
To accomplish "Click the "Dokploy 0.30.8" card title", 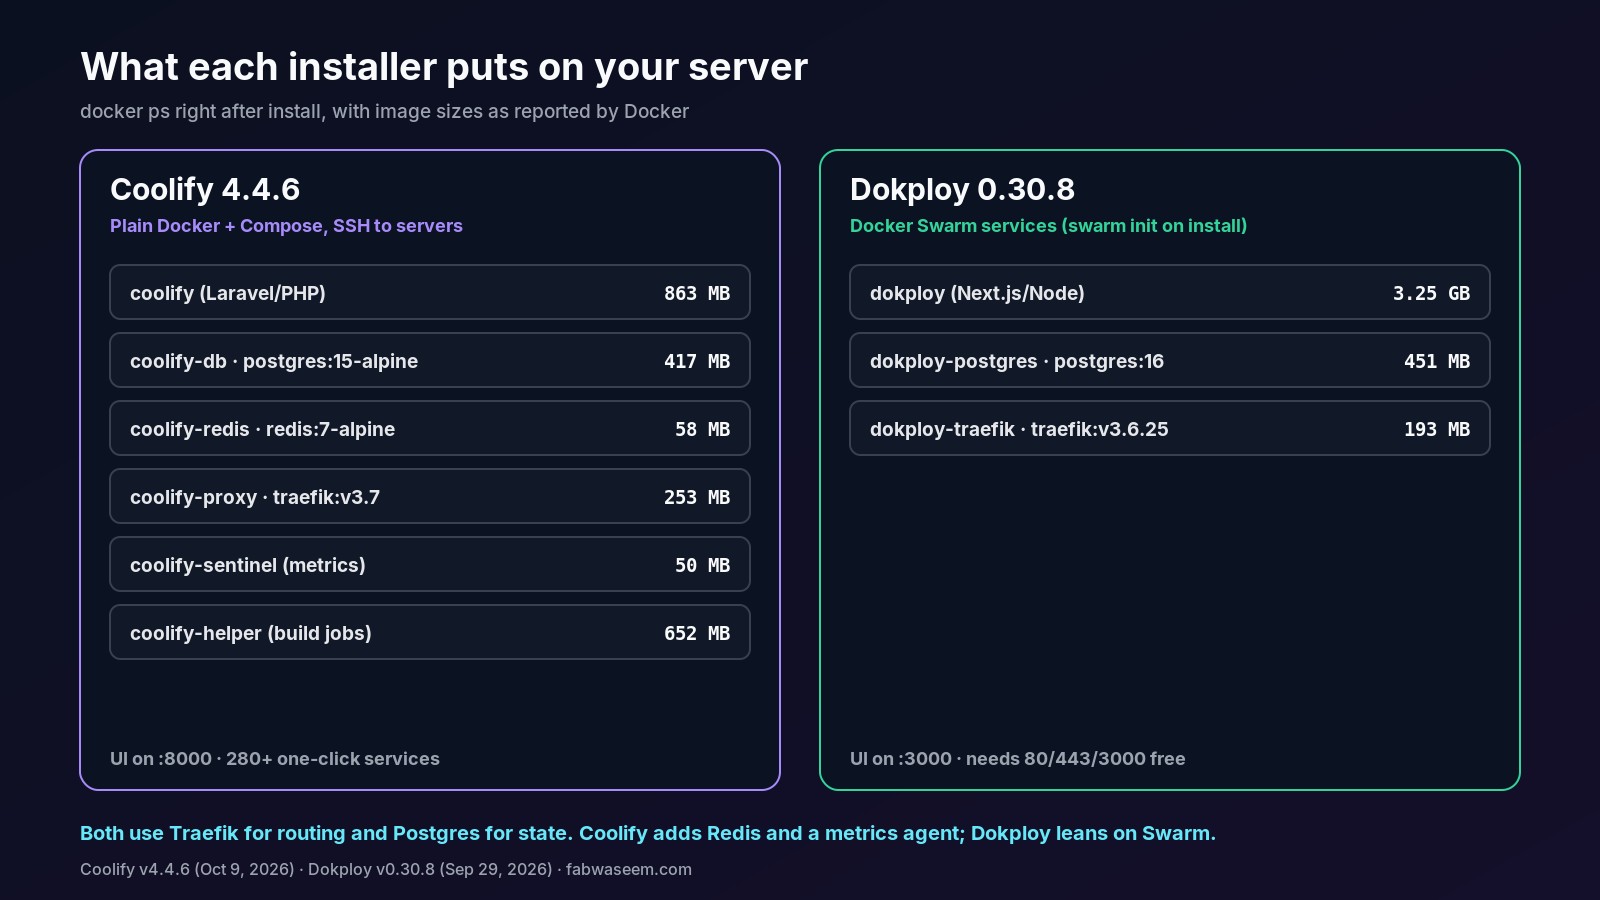I will [962, 189].
